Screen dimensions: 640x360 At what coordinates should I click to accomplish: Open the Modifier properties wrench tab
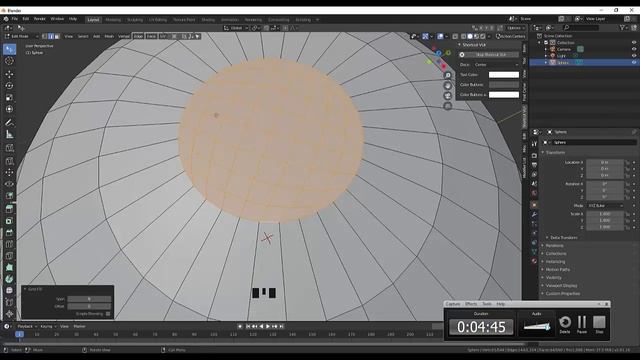click(x=534, y=215)
